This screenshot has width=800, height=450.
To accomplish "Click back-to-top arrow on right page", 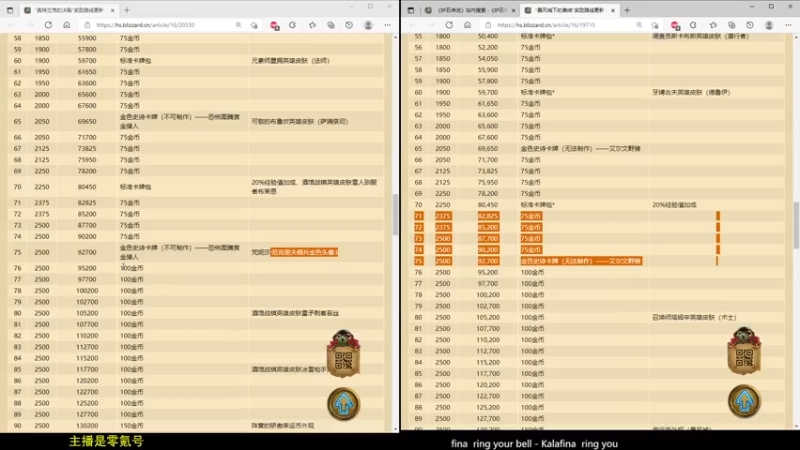I will 744,401.
